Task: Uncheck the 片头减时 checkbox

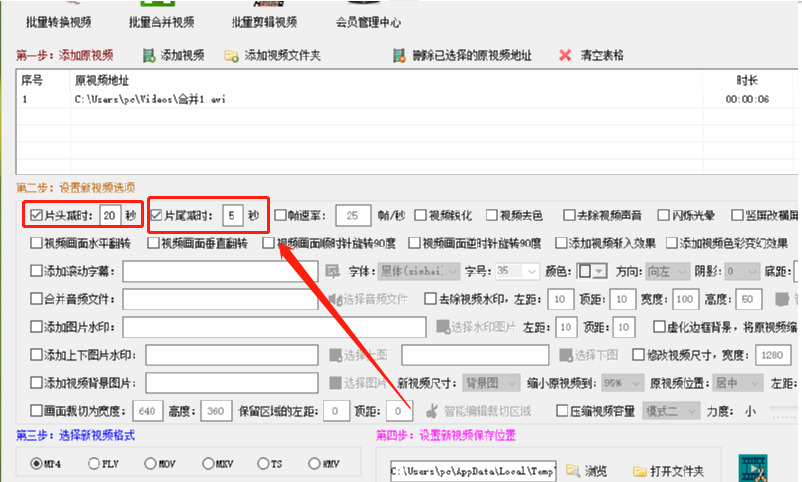Action: pos(36,215)
